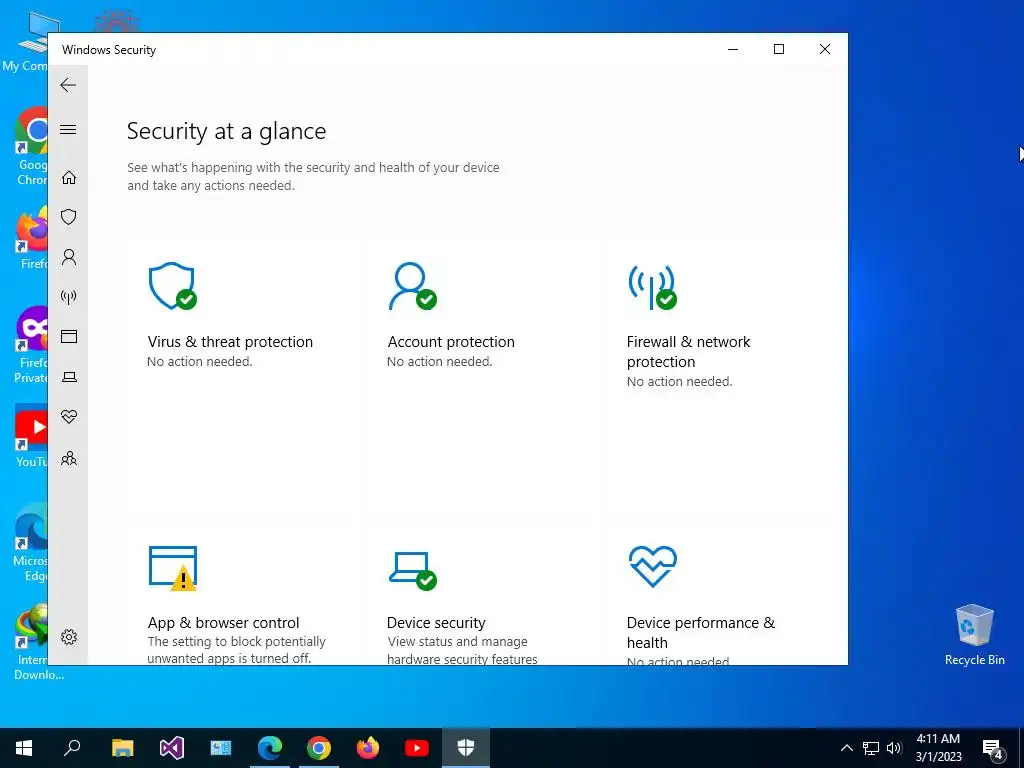The height and width of the screenshot is (768, 1024).
Task: Open Virus & threat protection sidebar shield
Action: (69, 217)
